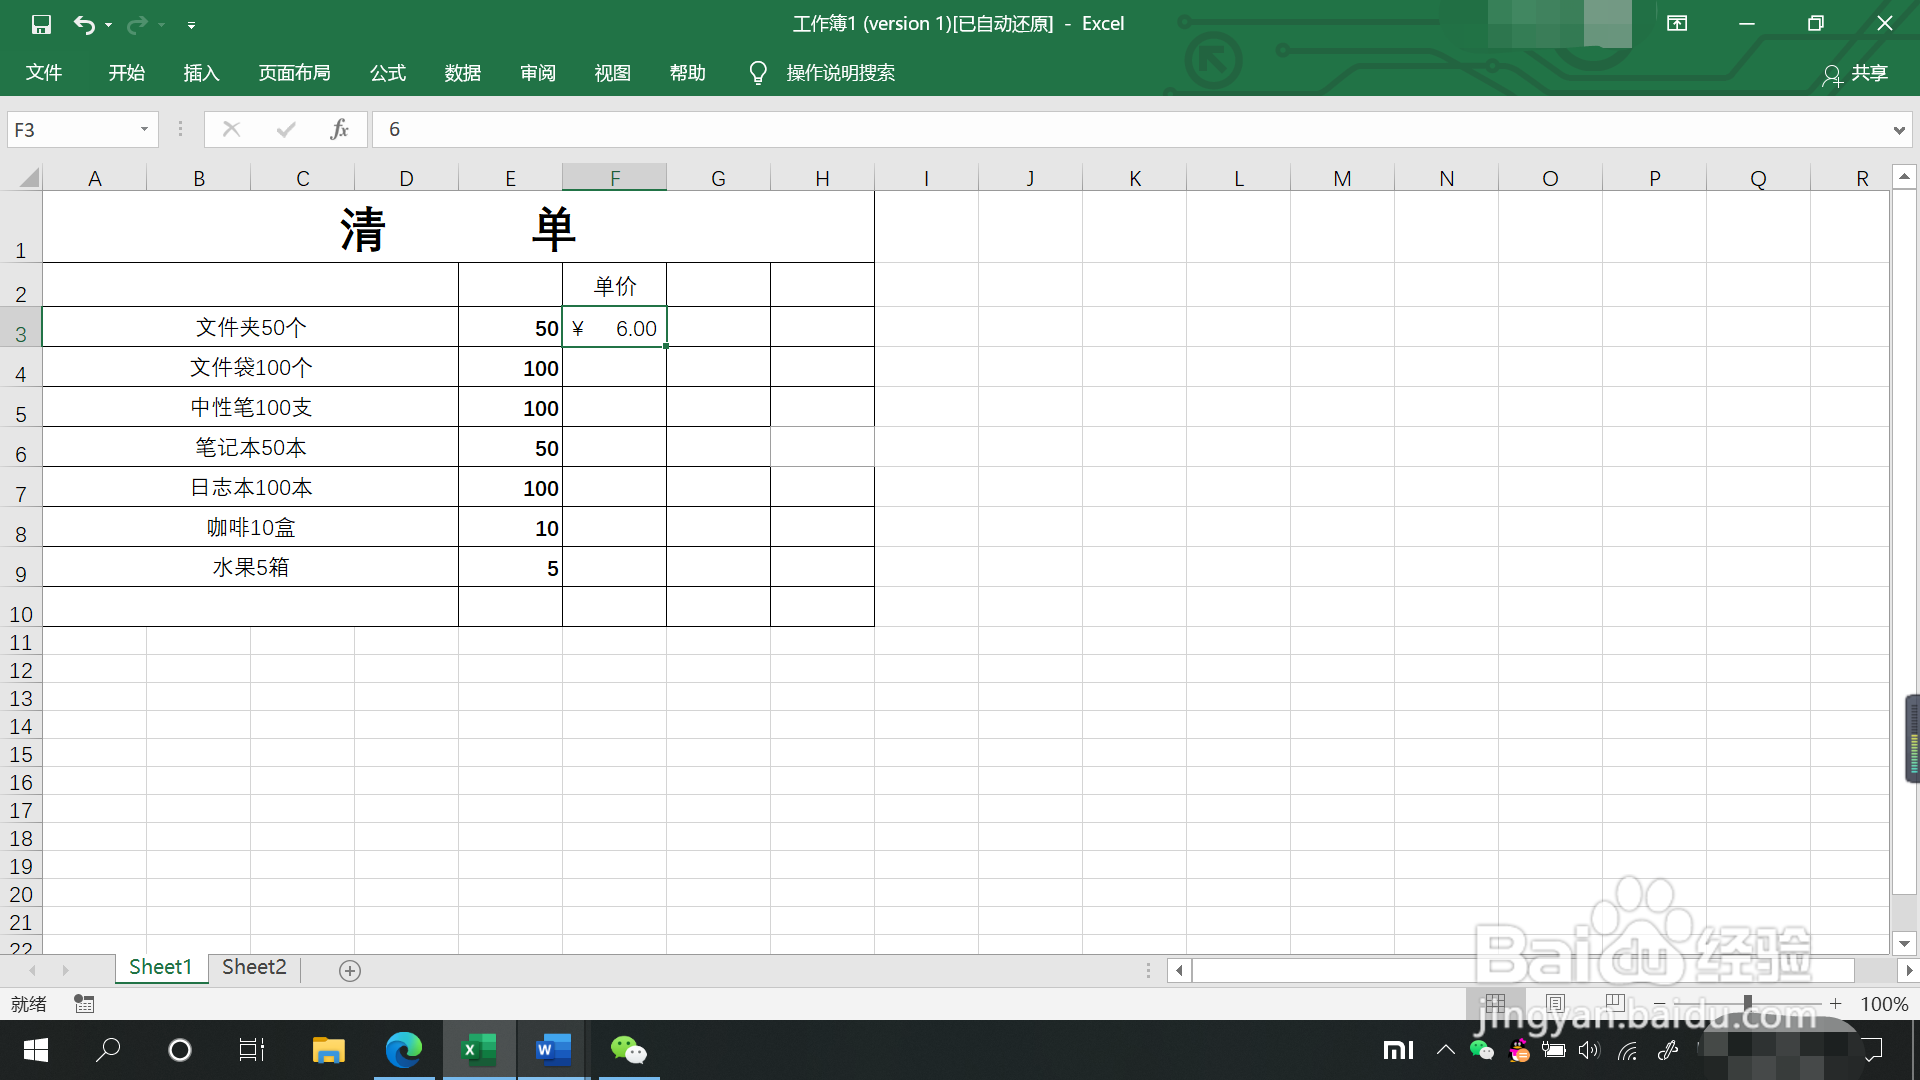Screen dimensions: 1920x1080
Task: Click the Undo arrow icon
Action: click(x=84, y=24)
